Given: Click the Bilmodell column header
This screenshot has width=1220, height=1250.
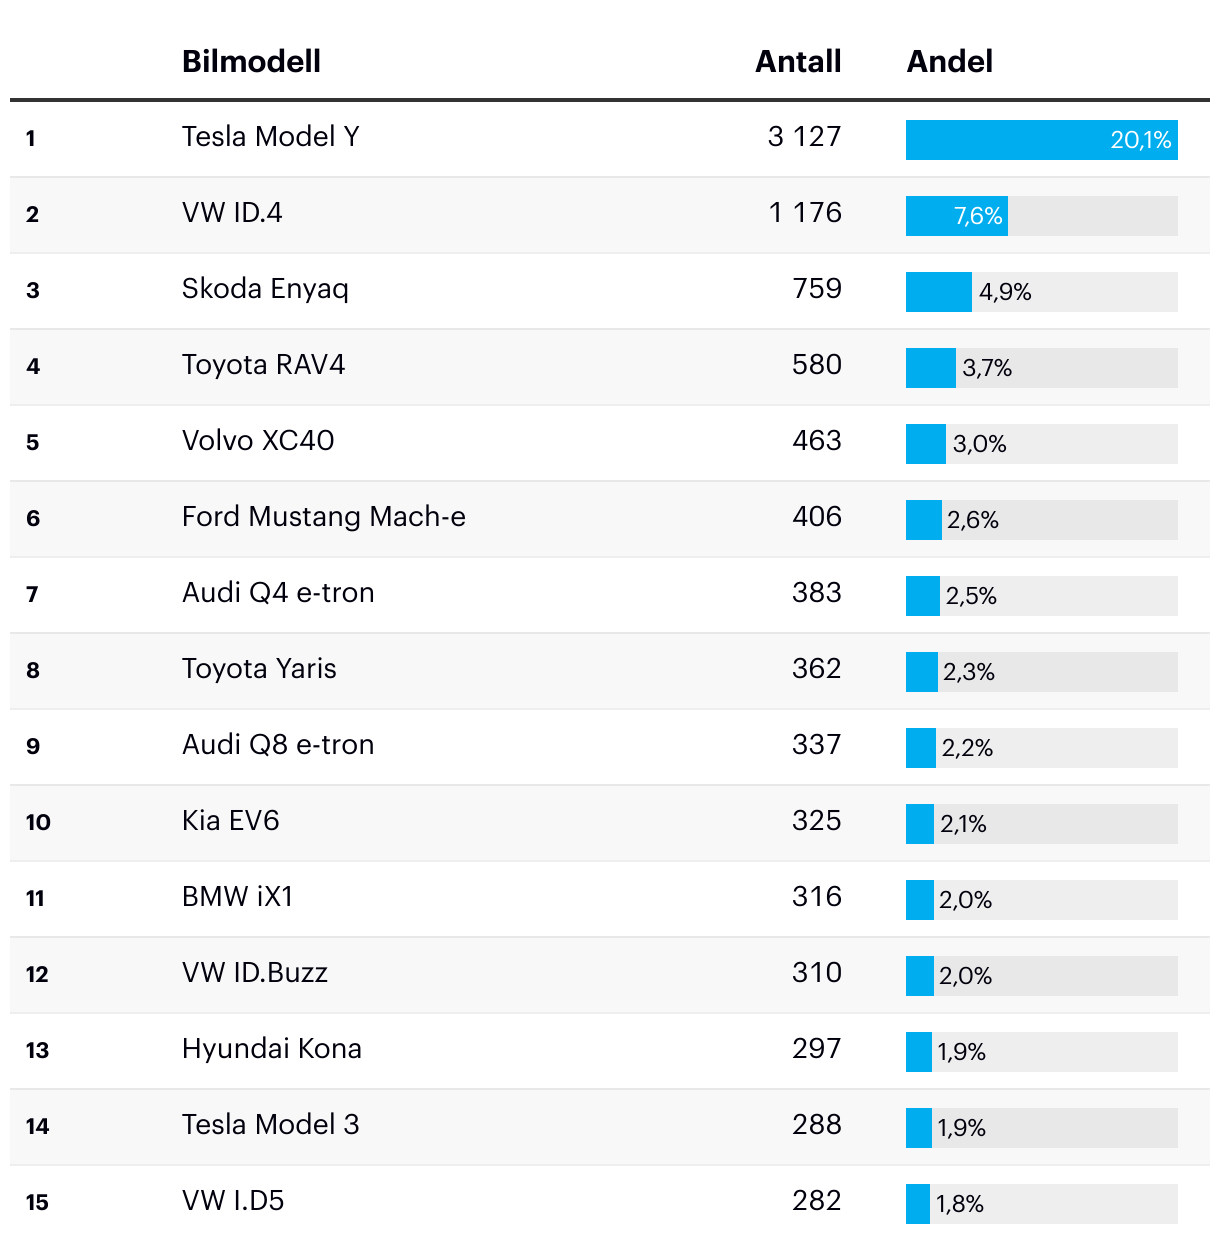Looking at the screenshot, I should click(251, 62).
